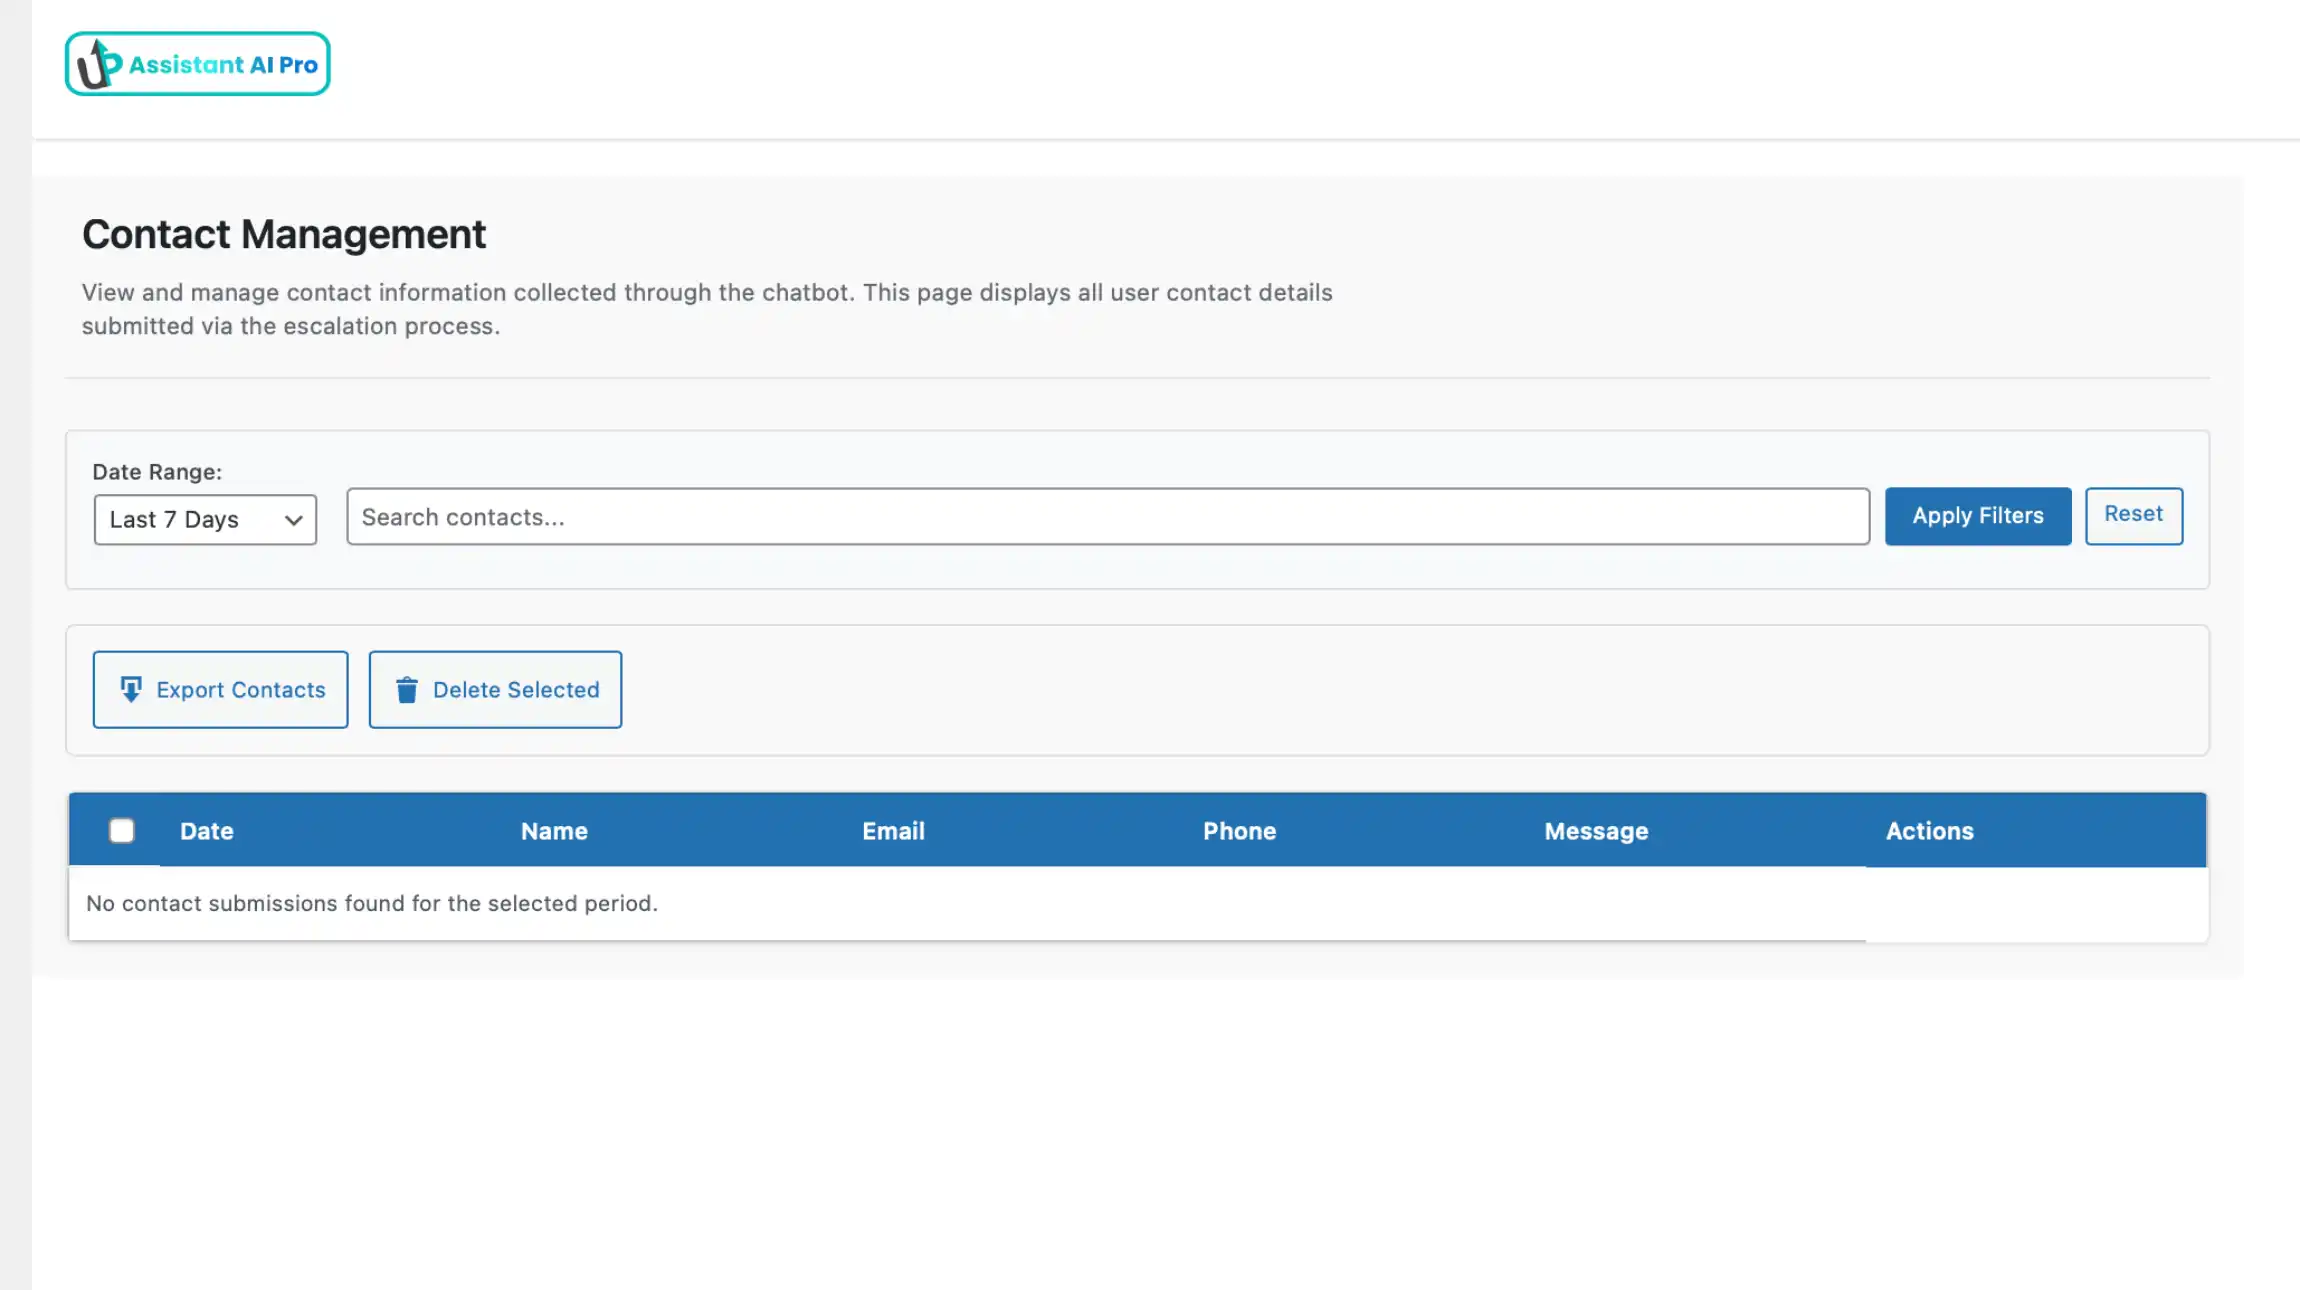Sort contacts by the Name column
Viewport: 2300px width, 1290px height.
tap(554, 830)
